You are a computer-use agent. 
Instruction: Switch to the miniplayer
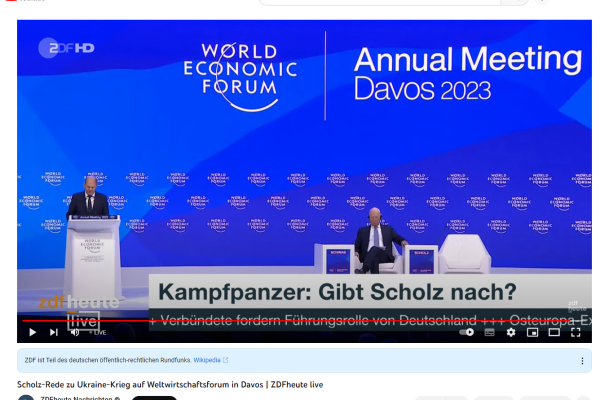532,332
